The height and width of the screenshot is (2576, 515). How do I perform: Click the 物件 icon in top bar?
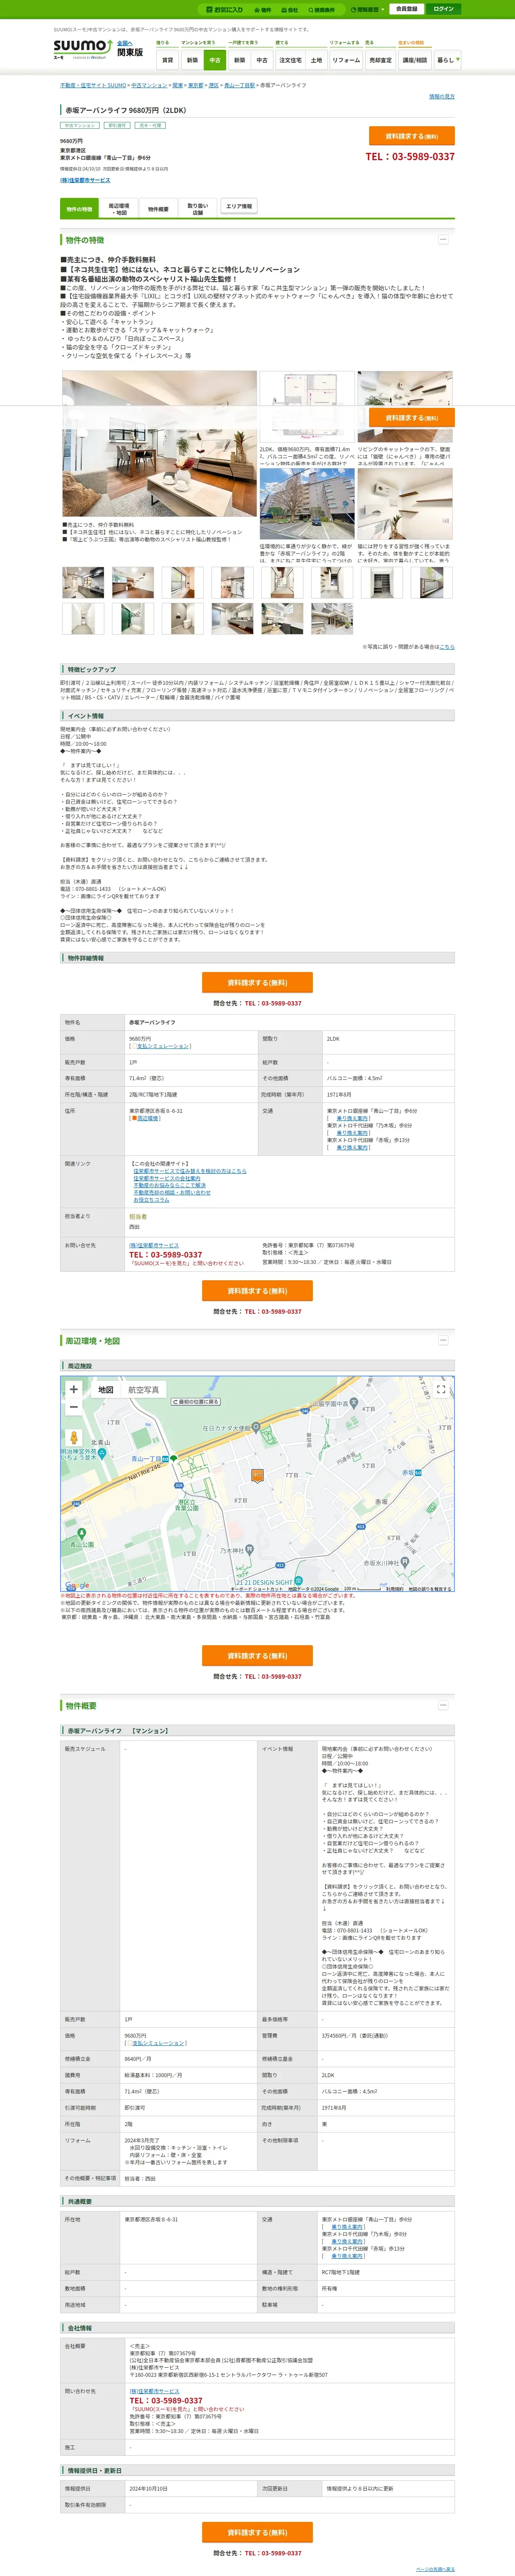tap(263, 9)
